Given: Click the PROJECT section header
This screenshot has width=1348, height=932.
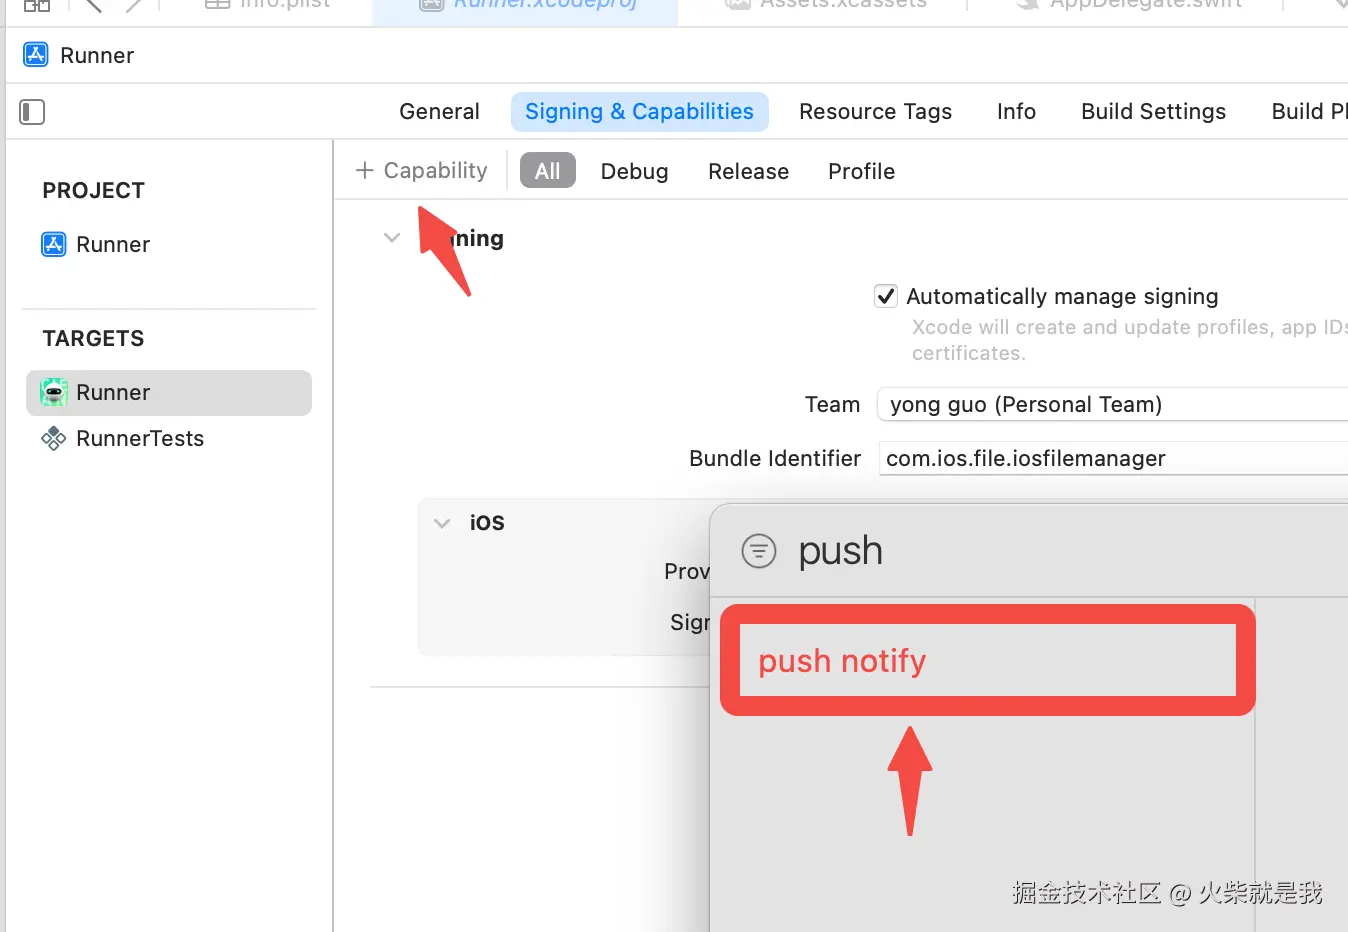Looking at the screenshot, I should (x=94, y=191).
